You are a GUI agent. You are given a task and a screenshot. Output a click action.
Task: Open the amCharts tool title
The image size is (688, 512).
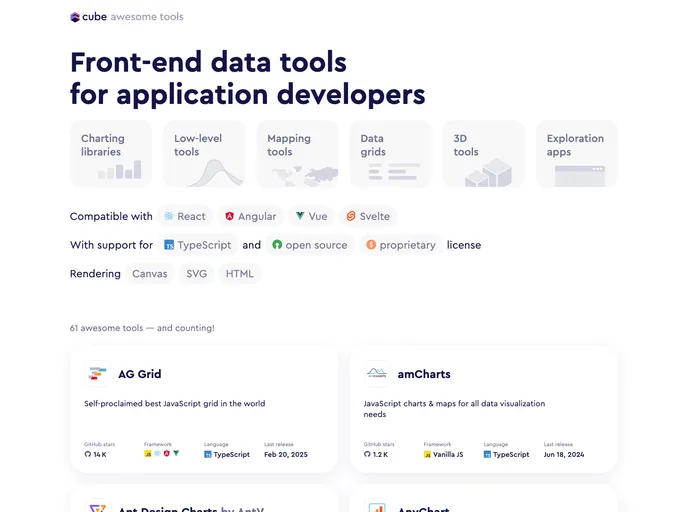(424, 374)
